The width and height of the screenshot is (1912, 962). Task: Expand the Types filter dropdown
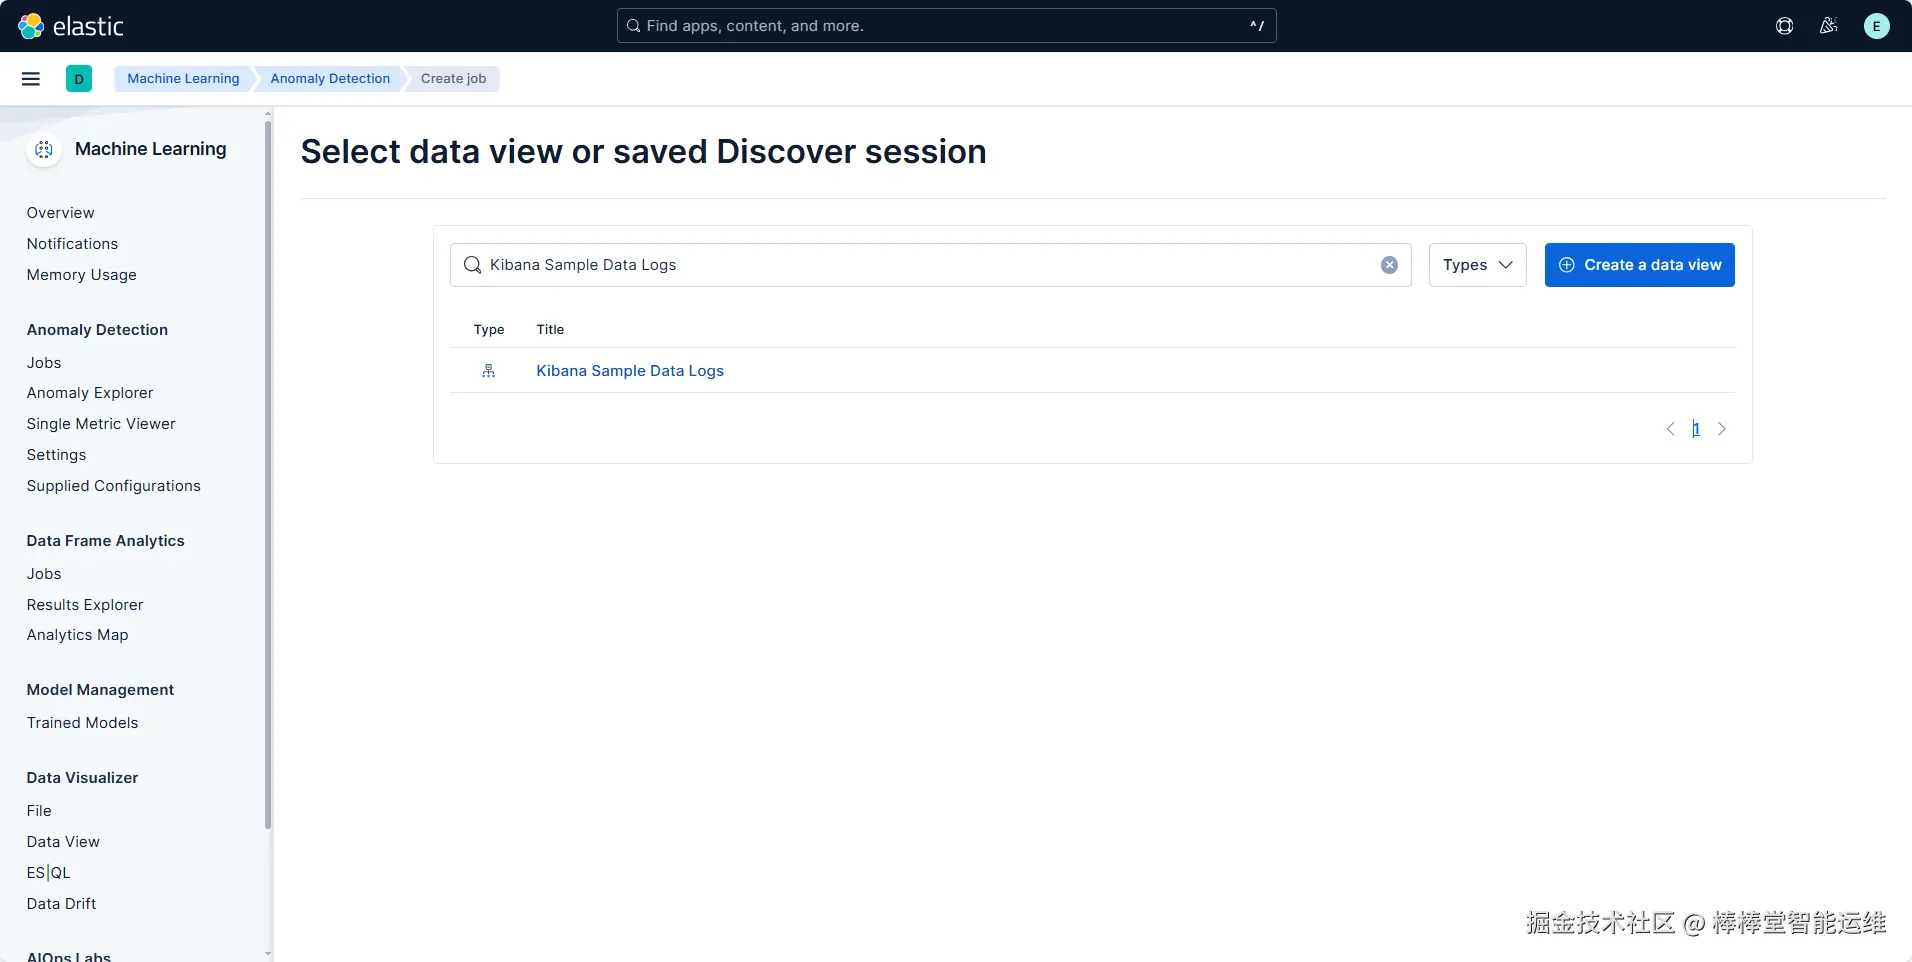[1477, 265]
